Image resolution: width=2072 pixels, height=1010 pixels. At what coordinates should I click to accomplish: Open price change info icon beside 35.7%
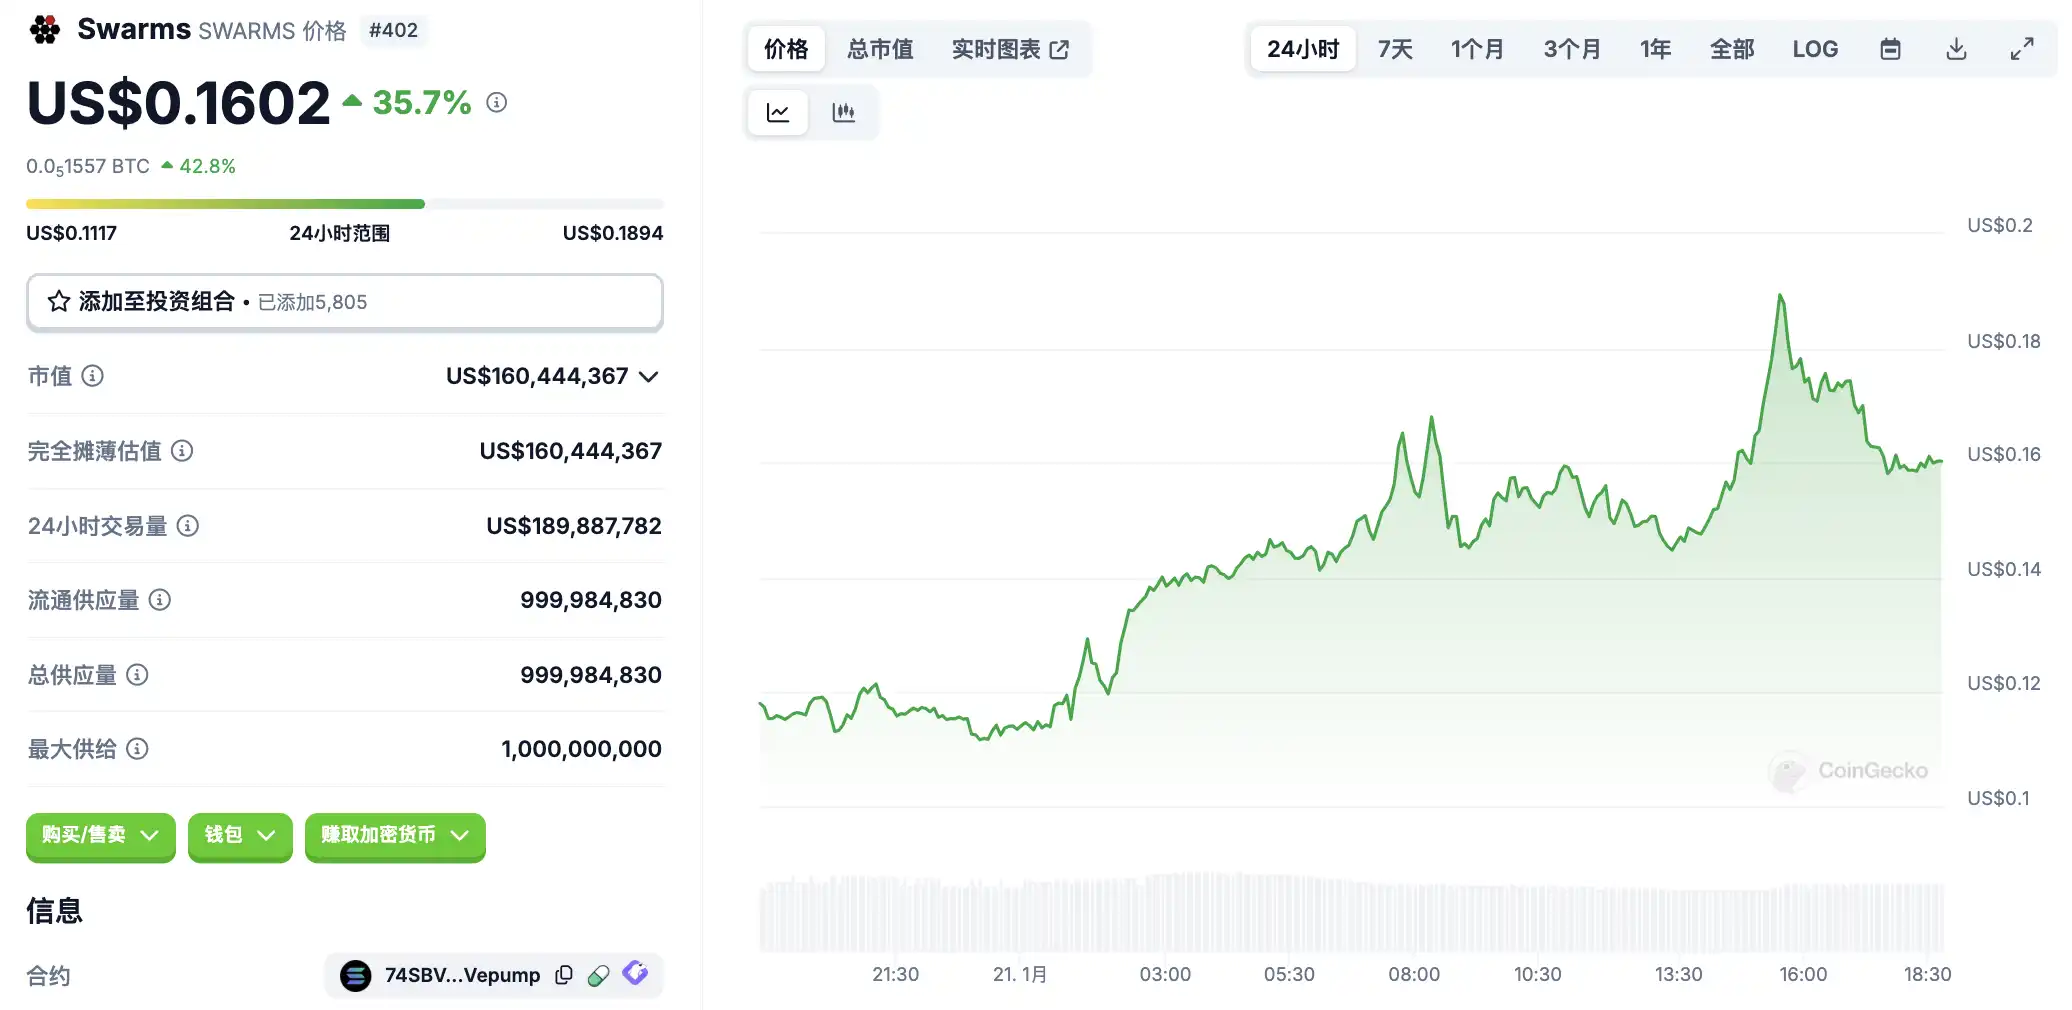click(x=497, y=102)
